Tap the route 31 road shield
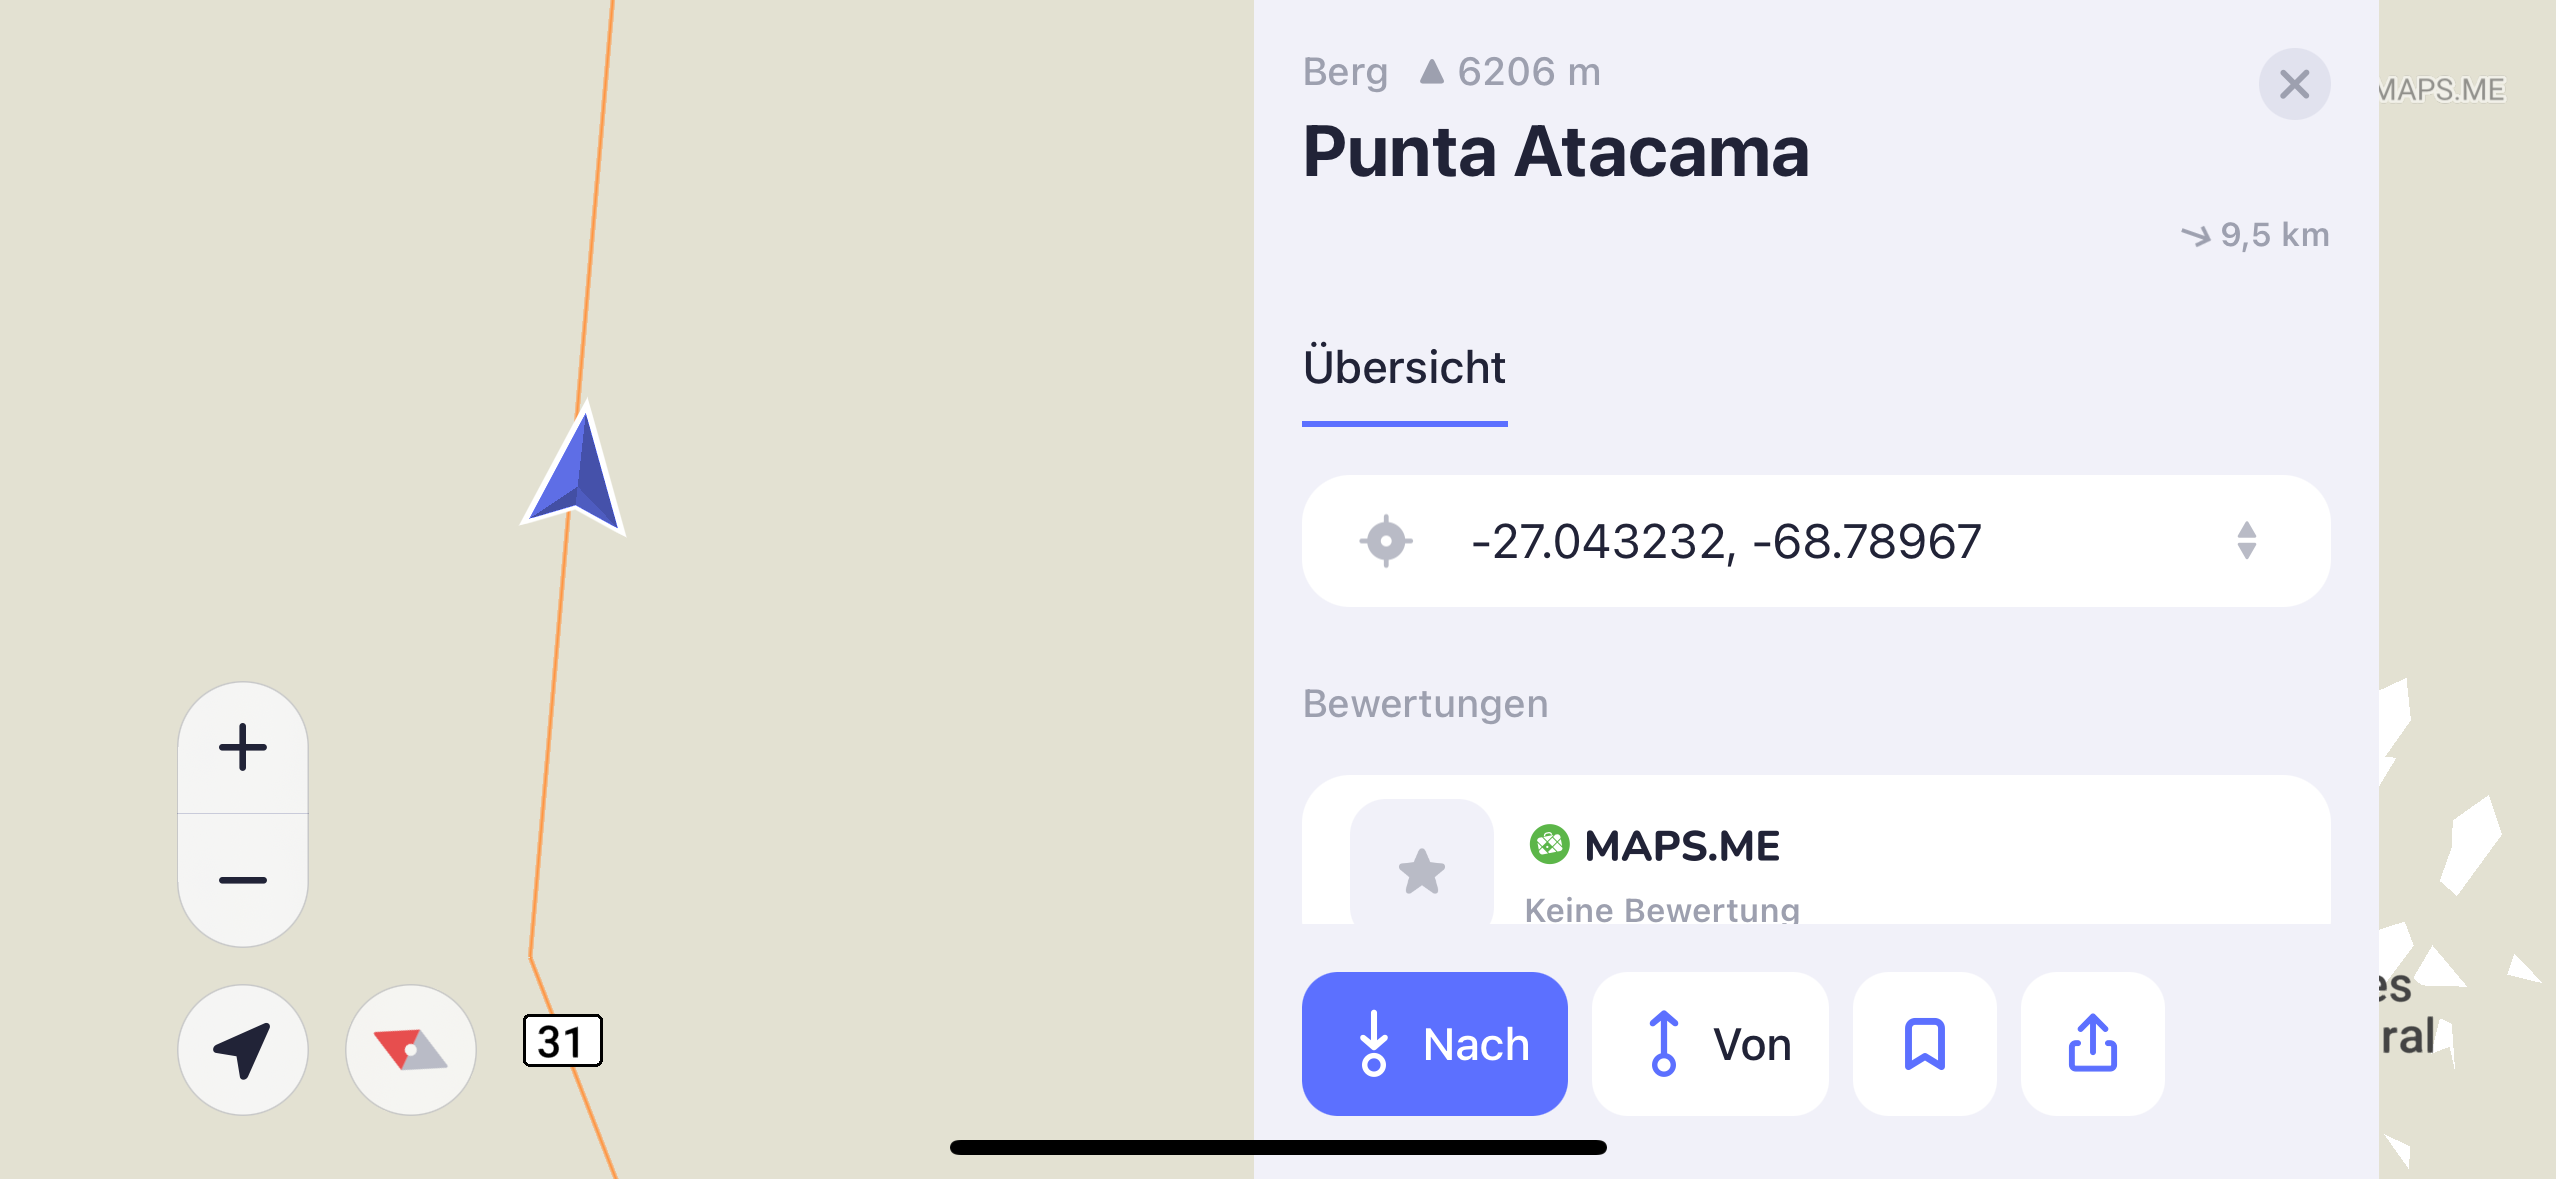The height and width of the screenshot is (1179, 2556). coord(562,1041)
